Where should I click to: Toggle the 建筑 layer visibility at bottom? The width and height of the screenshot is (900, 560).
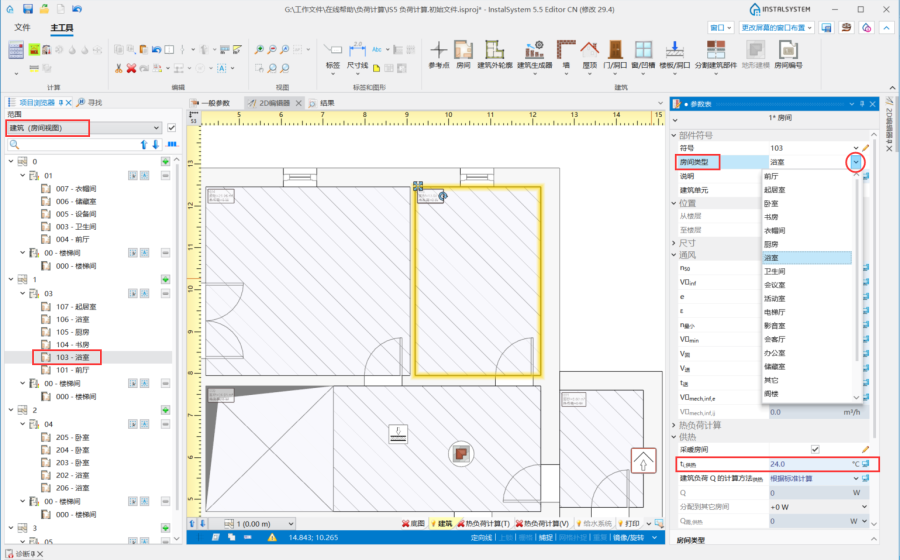pos(439,523)
